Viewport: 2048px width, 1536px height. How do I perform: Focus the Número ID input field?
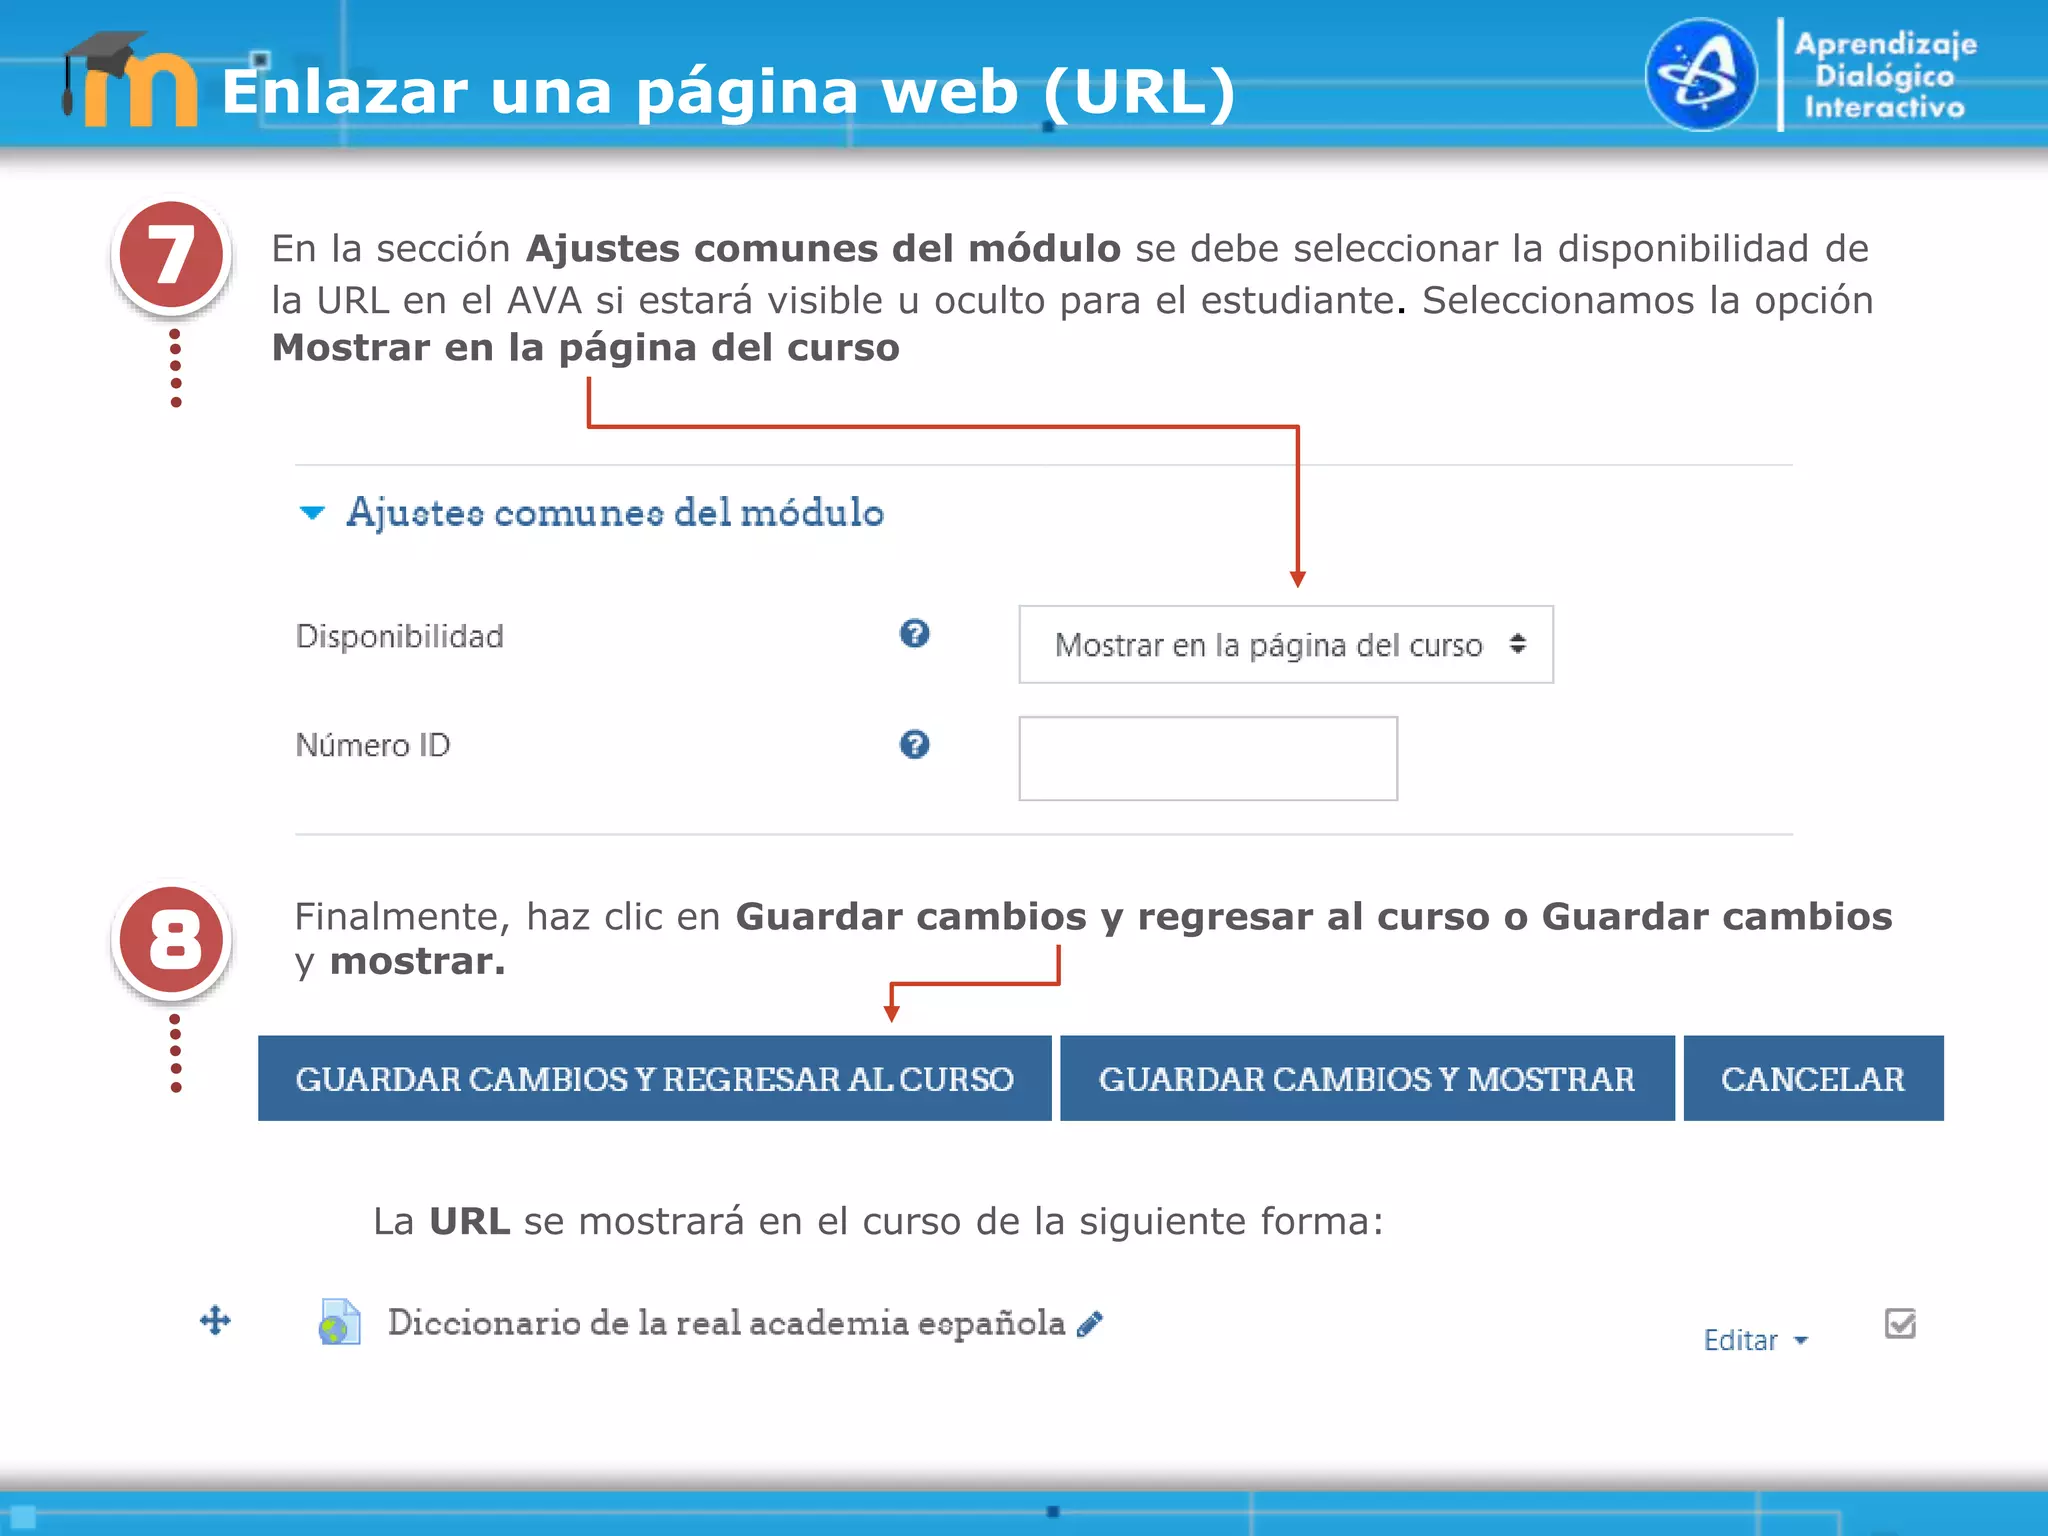[1208, 758]
